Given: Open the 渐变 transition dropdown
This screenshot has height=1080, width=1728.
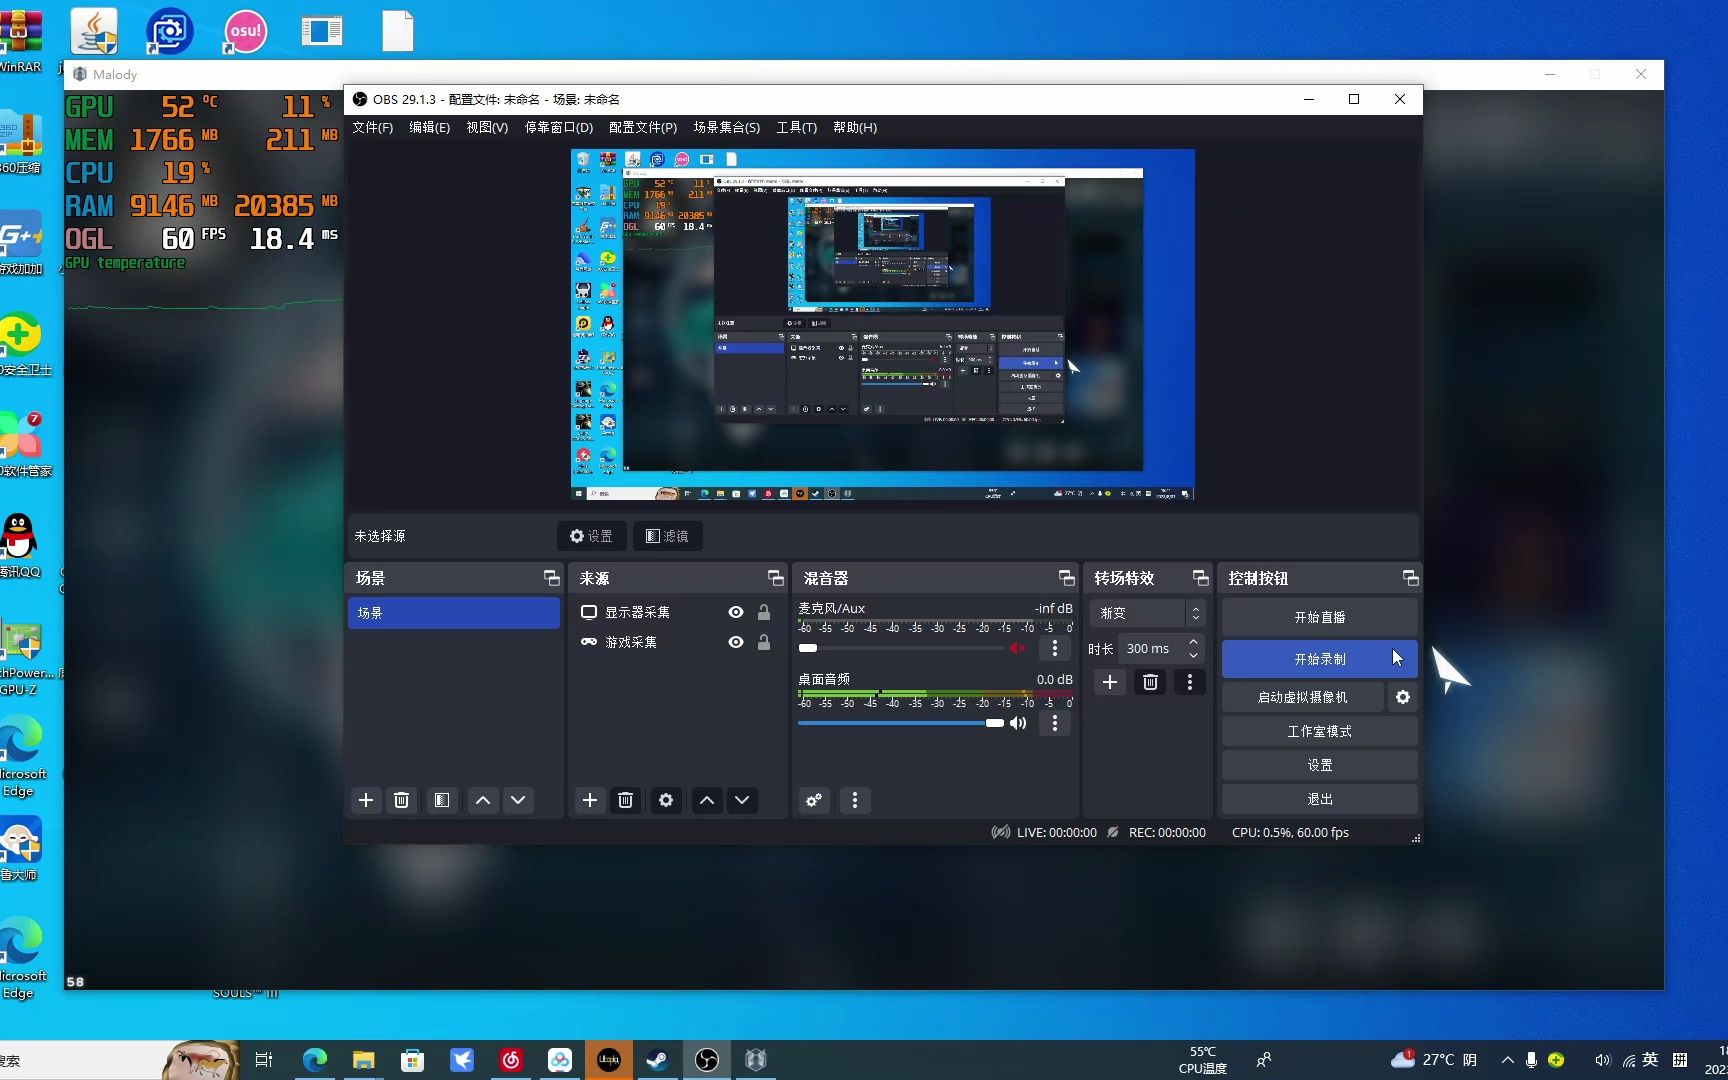Looking at the screenshot, I should 1147,613.
